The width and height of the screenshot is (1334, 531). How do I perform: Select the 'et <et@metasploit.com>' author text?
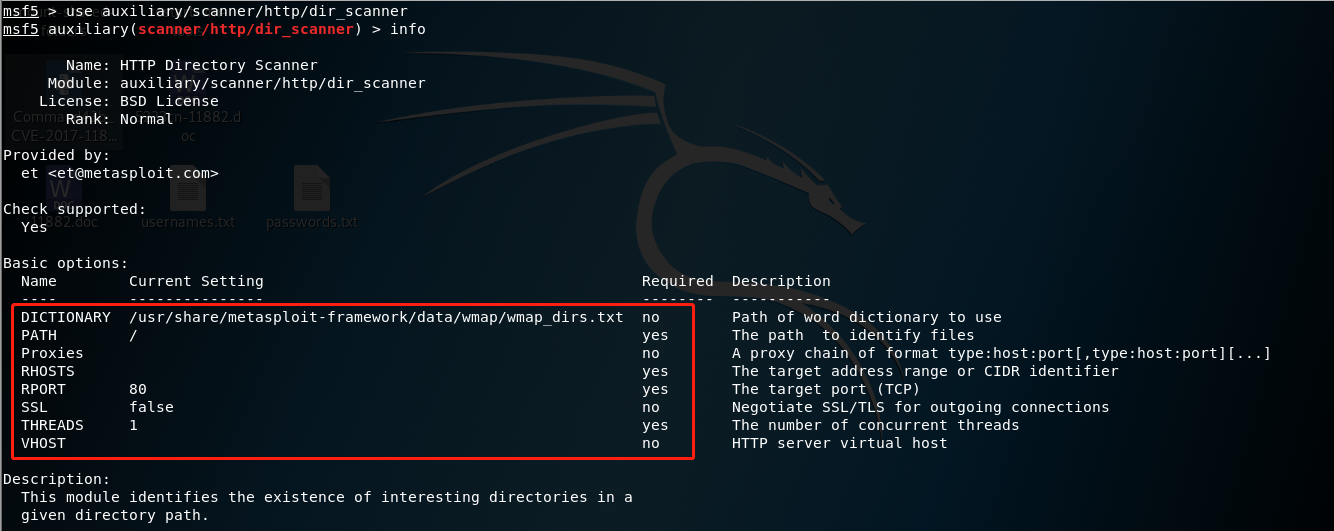(x=120, y=173)
